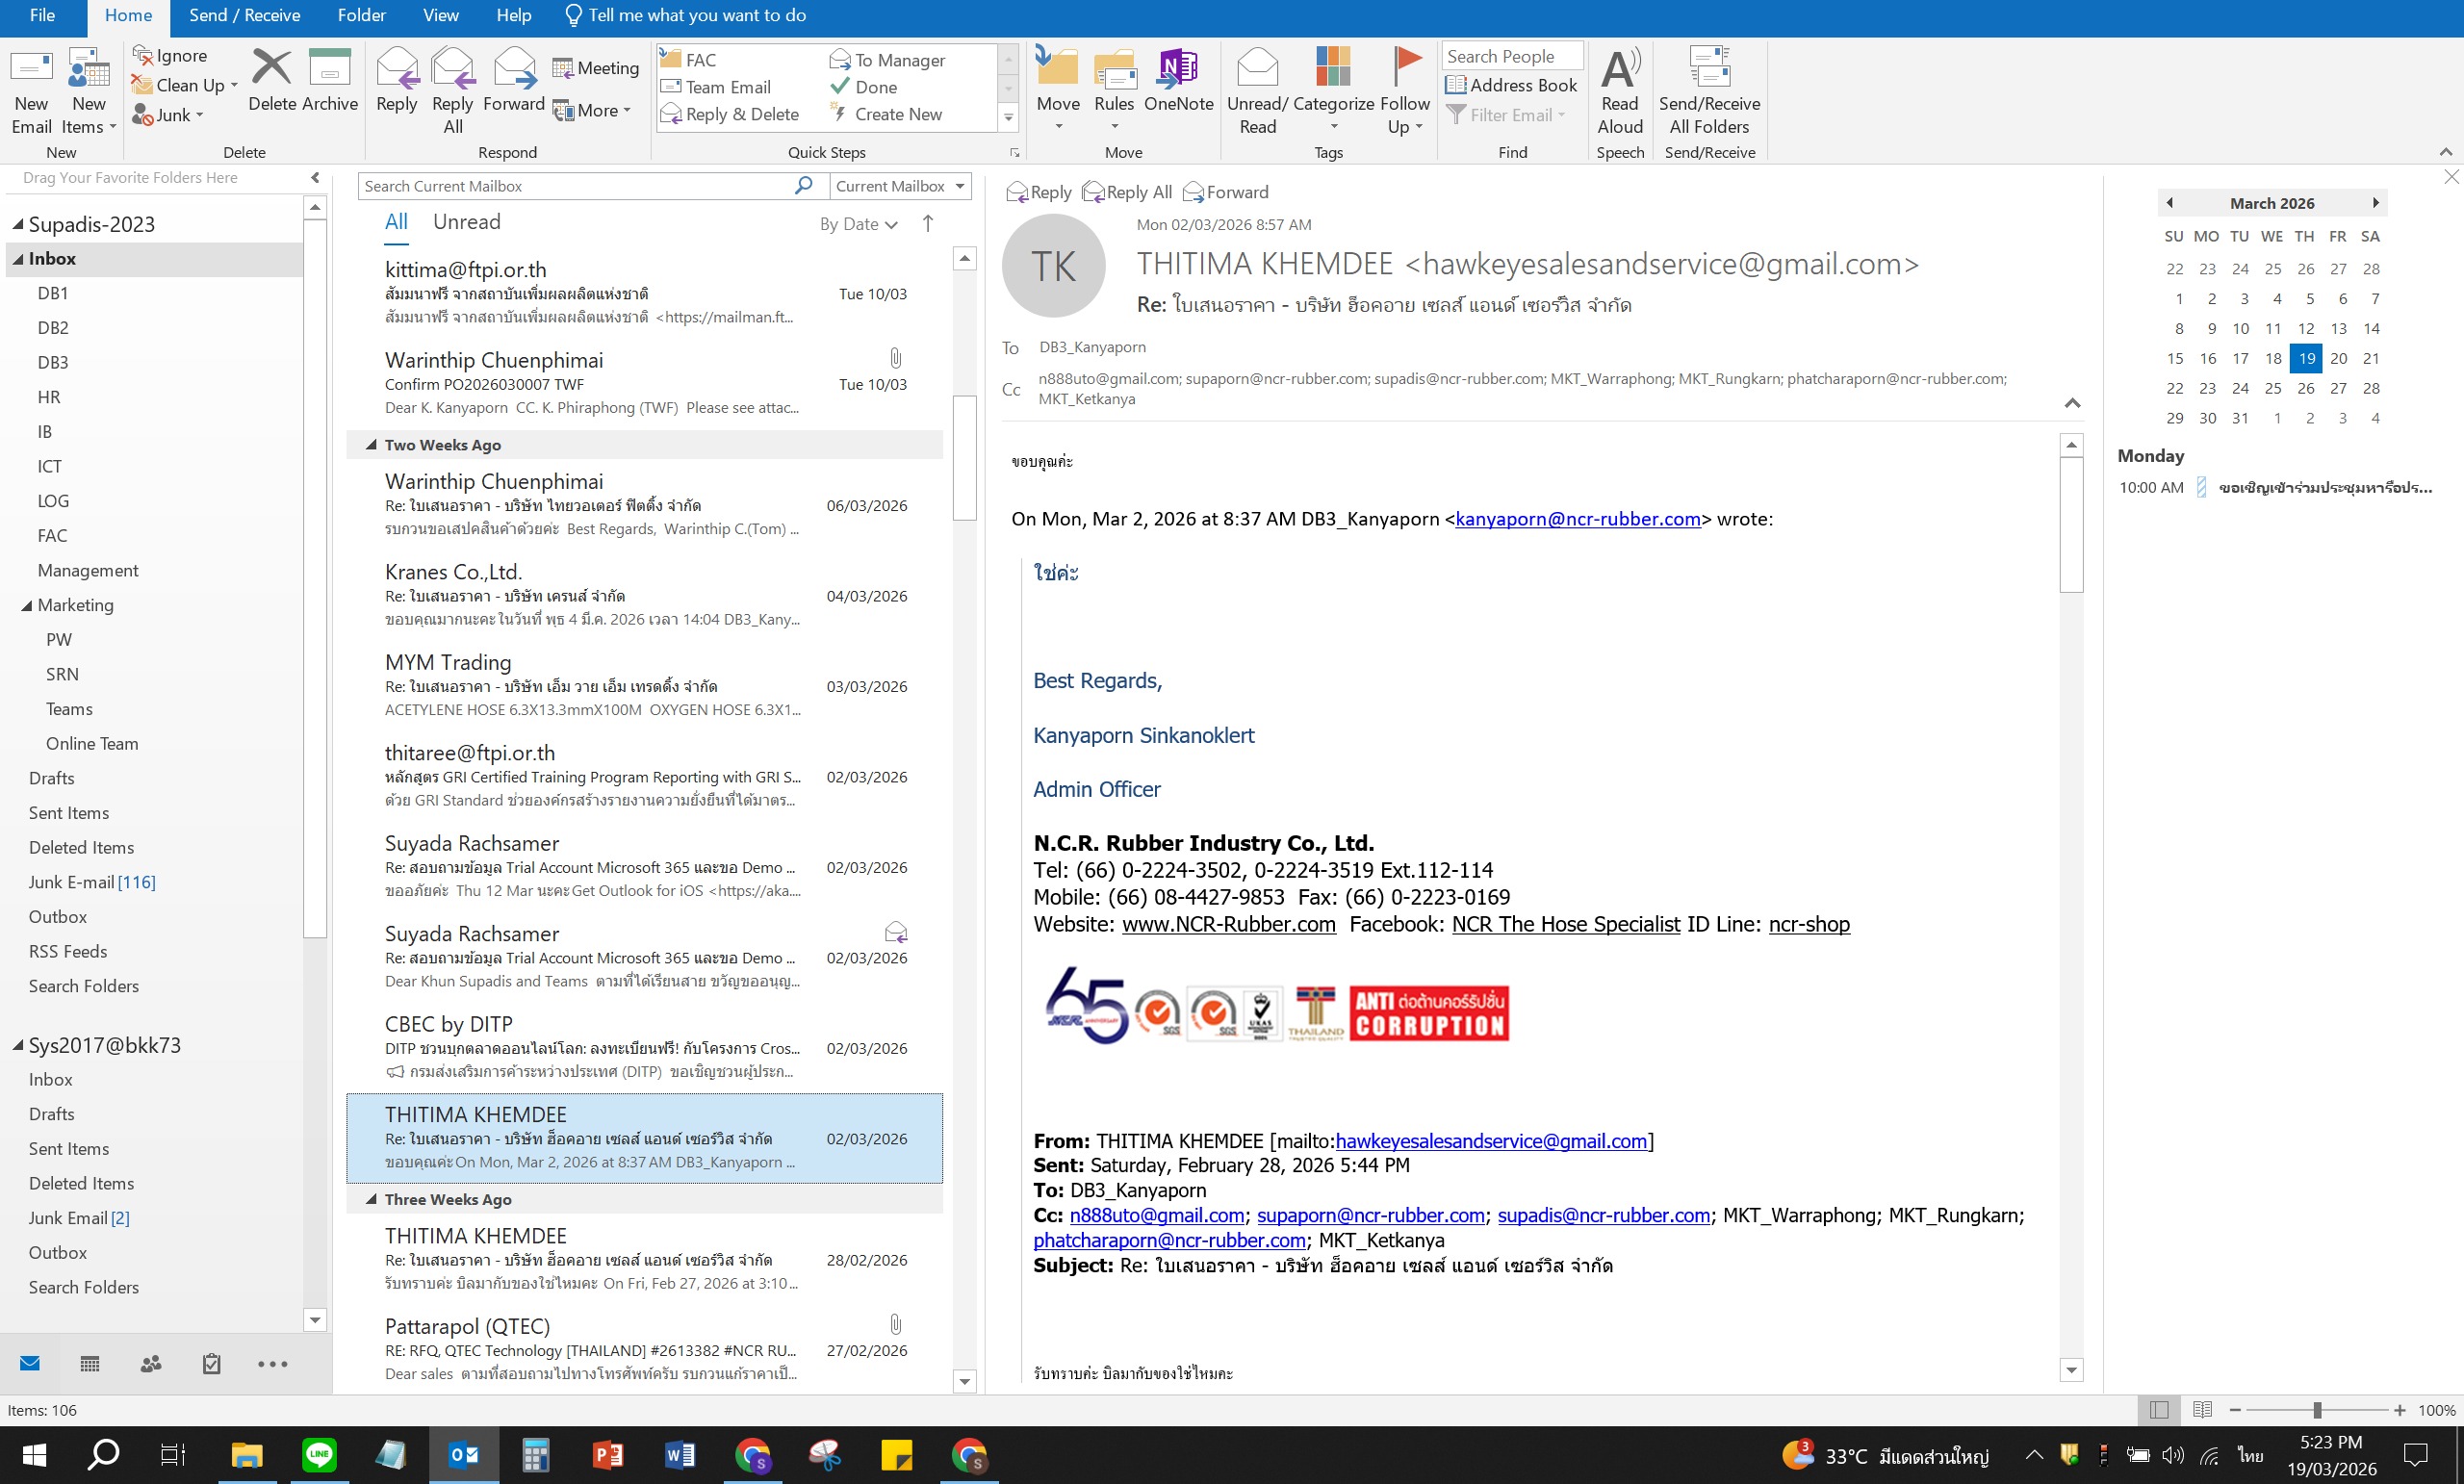Open People view in navigation bar
2464x1484 pixels.
[151, 1364]
